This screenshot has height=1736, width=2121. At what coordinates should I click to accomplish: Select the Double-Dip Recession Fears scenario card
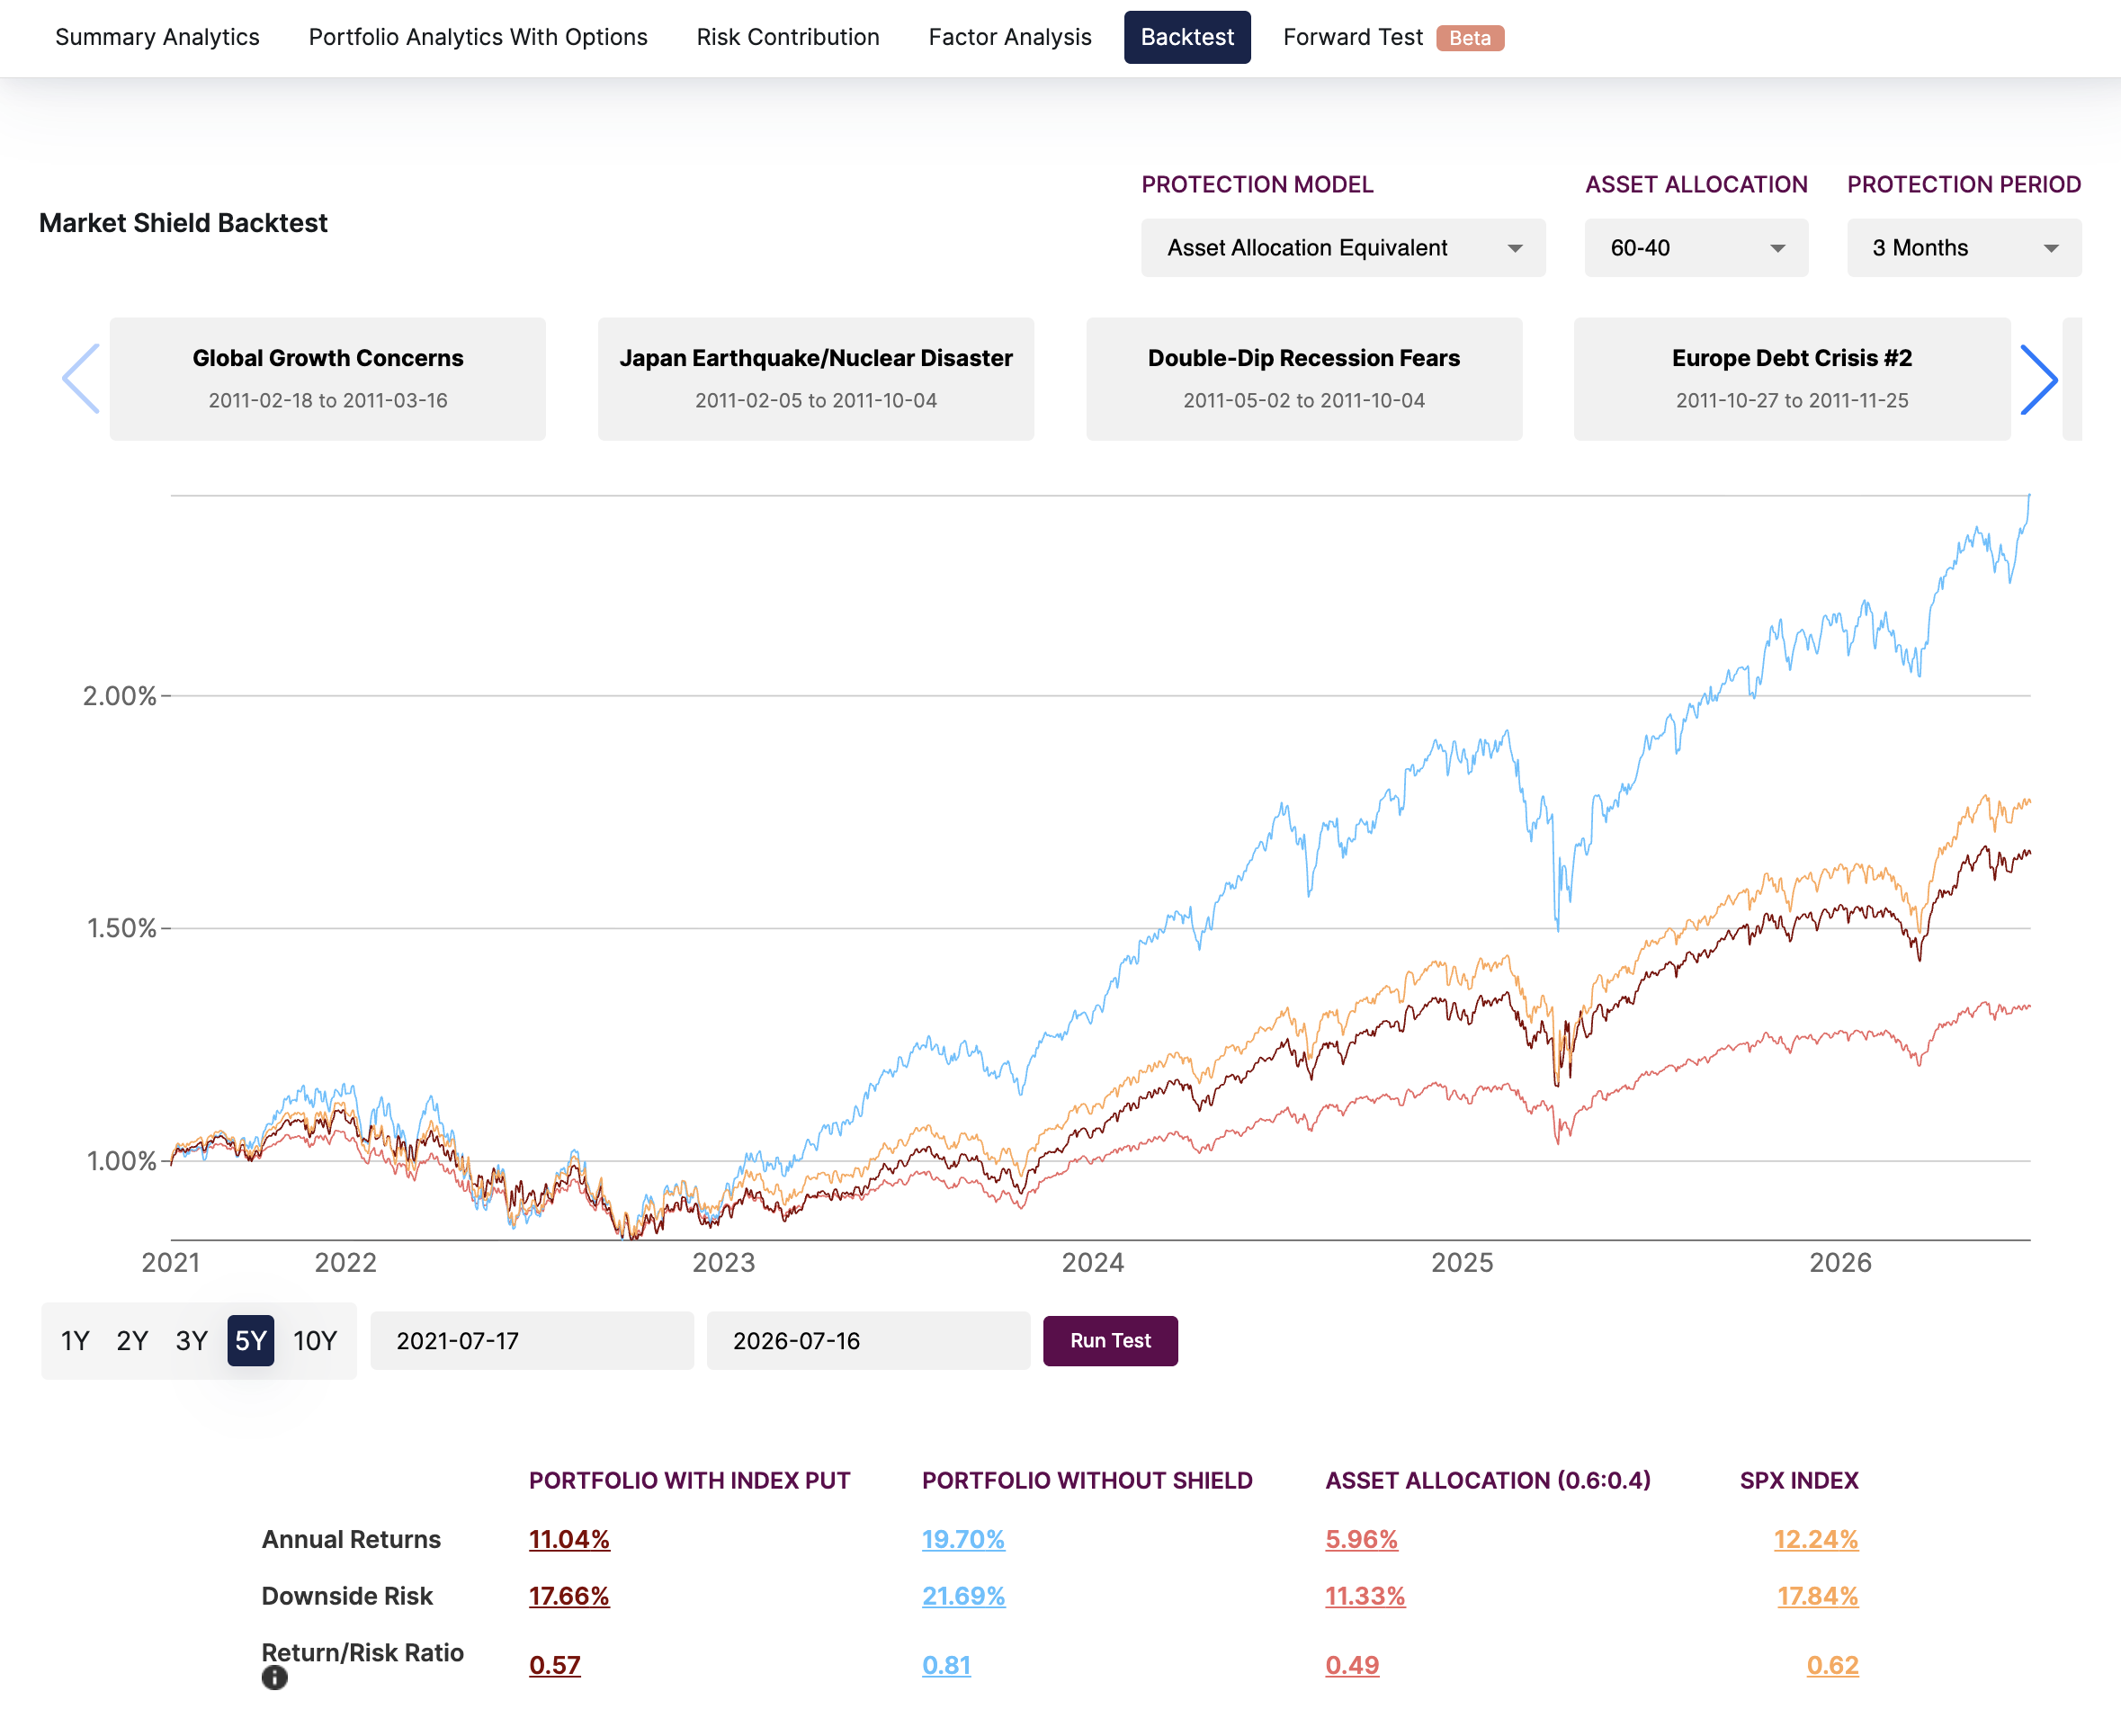(1304, 379)
